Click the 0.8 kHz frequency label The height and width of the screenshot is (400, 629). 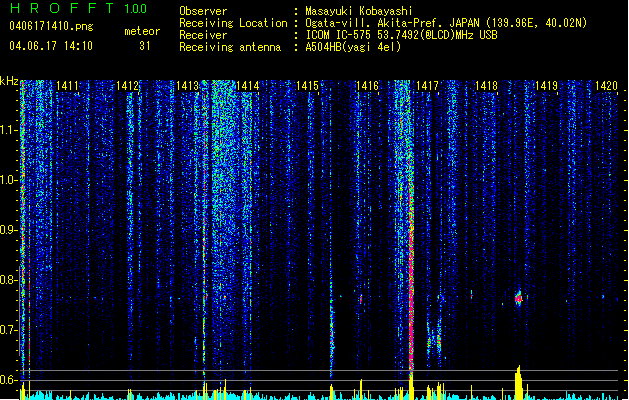9,280
